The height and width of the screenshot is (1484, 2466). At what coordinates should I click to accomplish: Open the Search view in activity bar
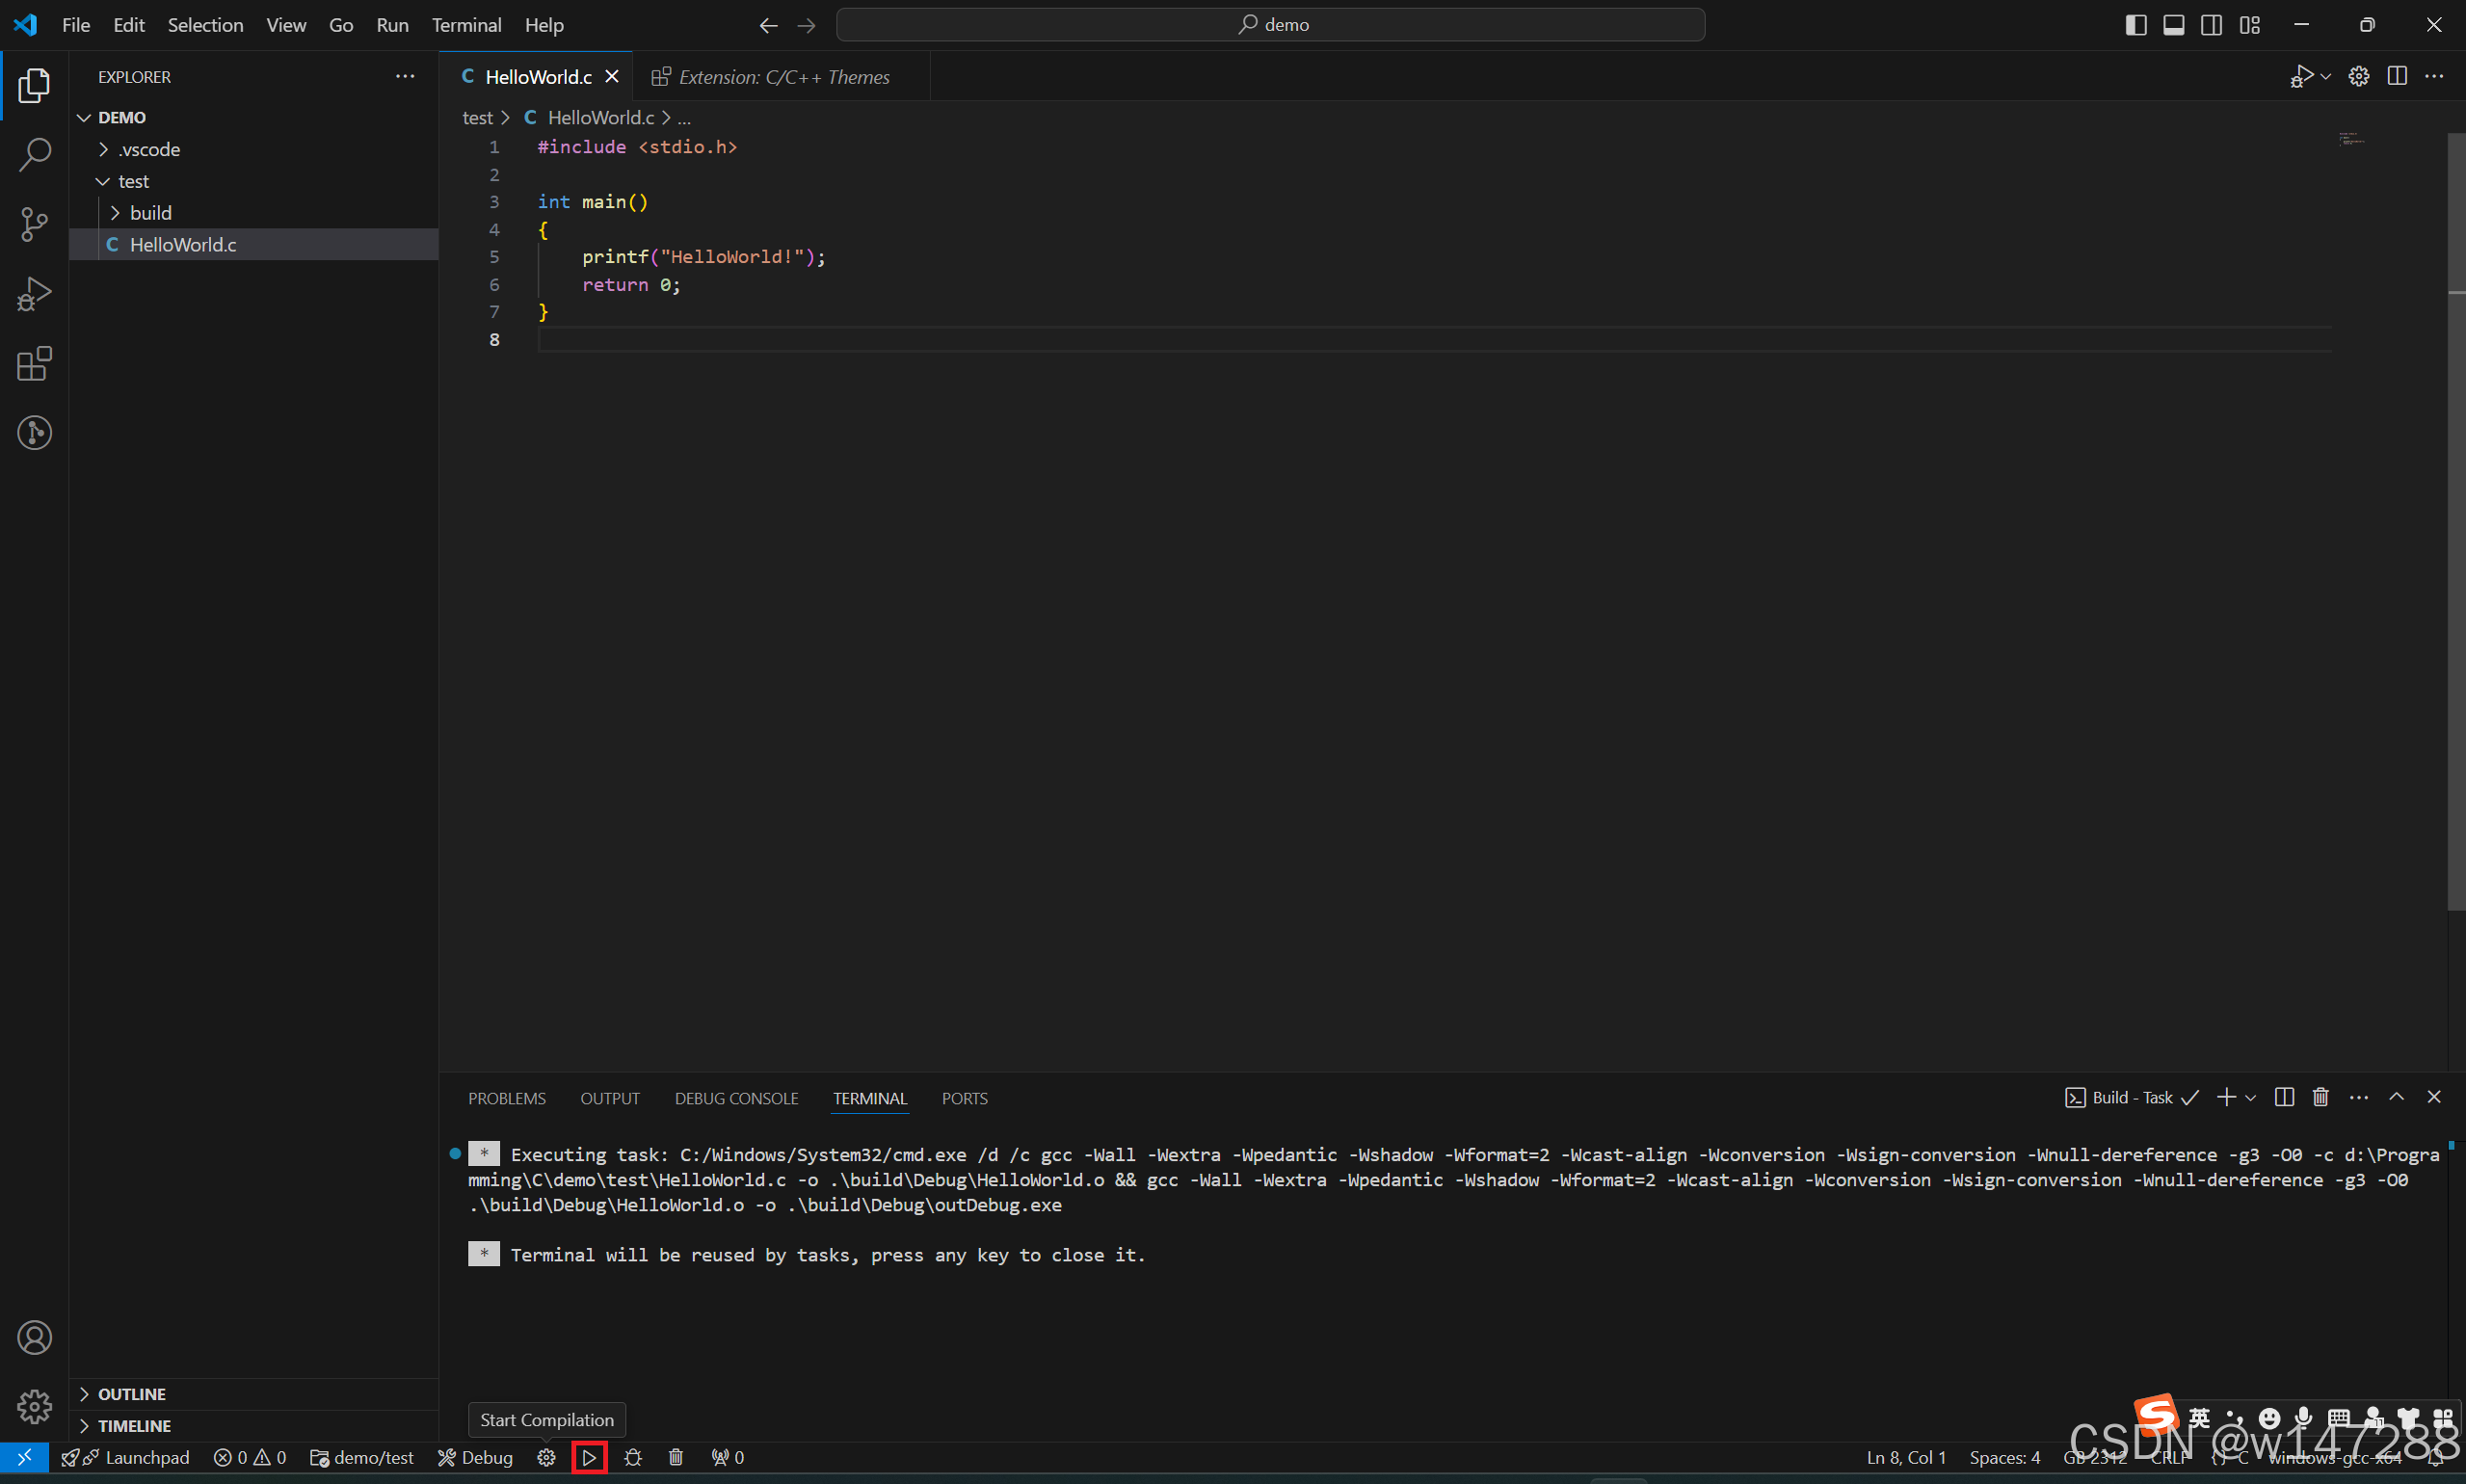[34, 155]
